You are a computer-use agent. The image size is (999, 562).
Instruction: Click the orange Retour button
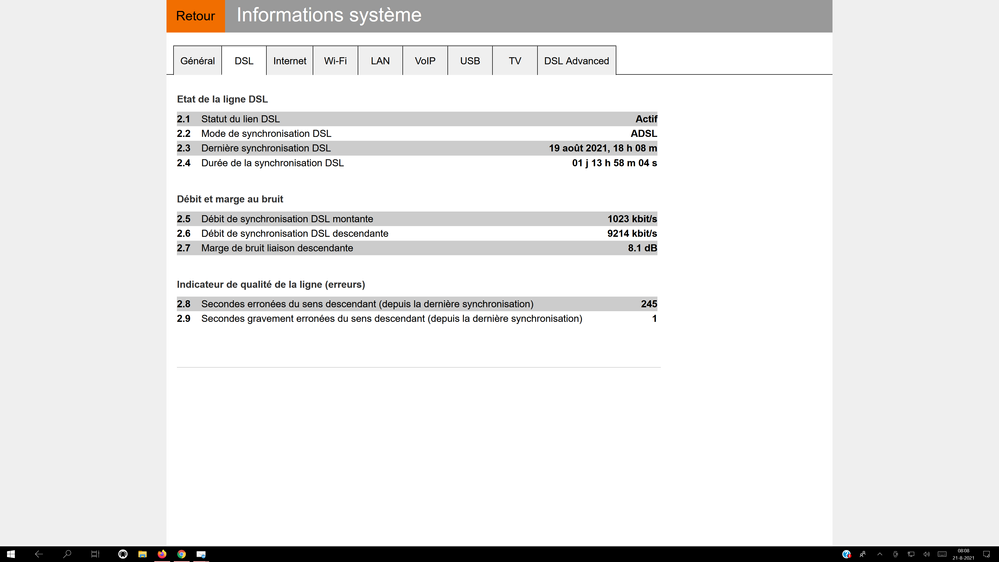click(x=195, y=16)
